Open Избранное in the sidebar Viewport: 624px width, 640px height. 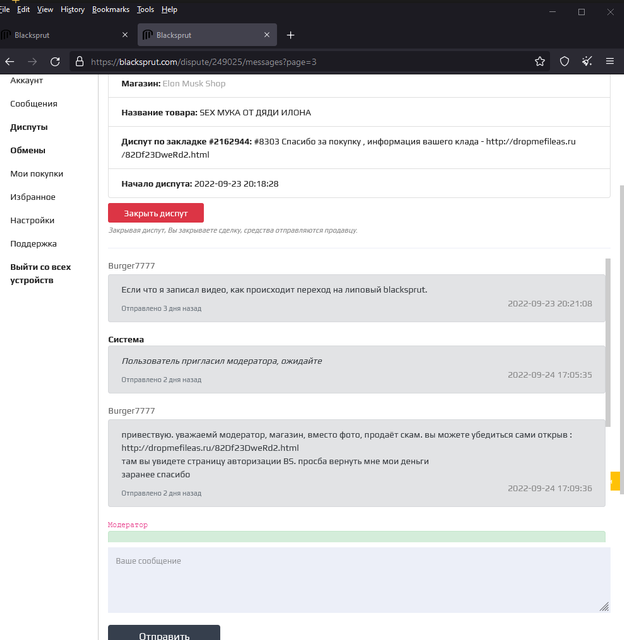pyautogui.click(x=33, y=197)
